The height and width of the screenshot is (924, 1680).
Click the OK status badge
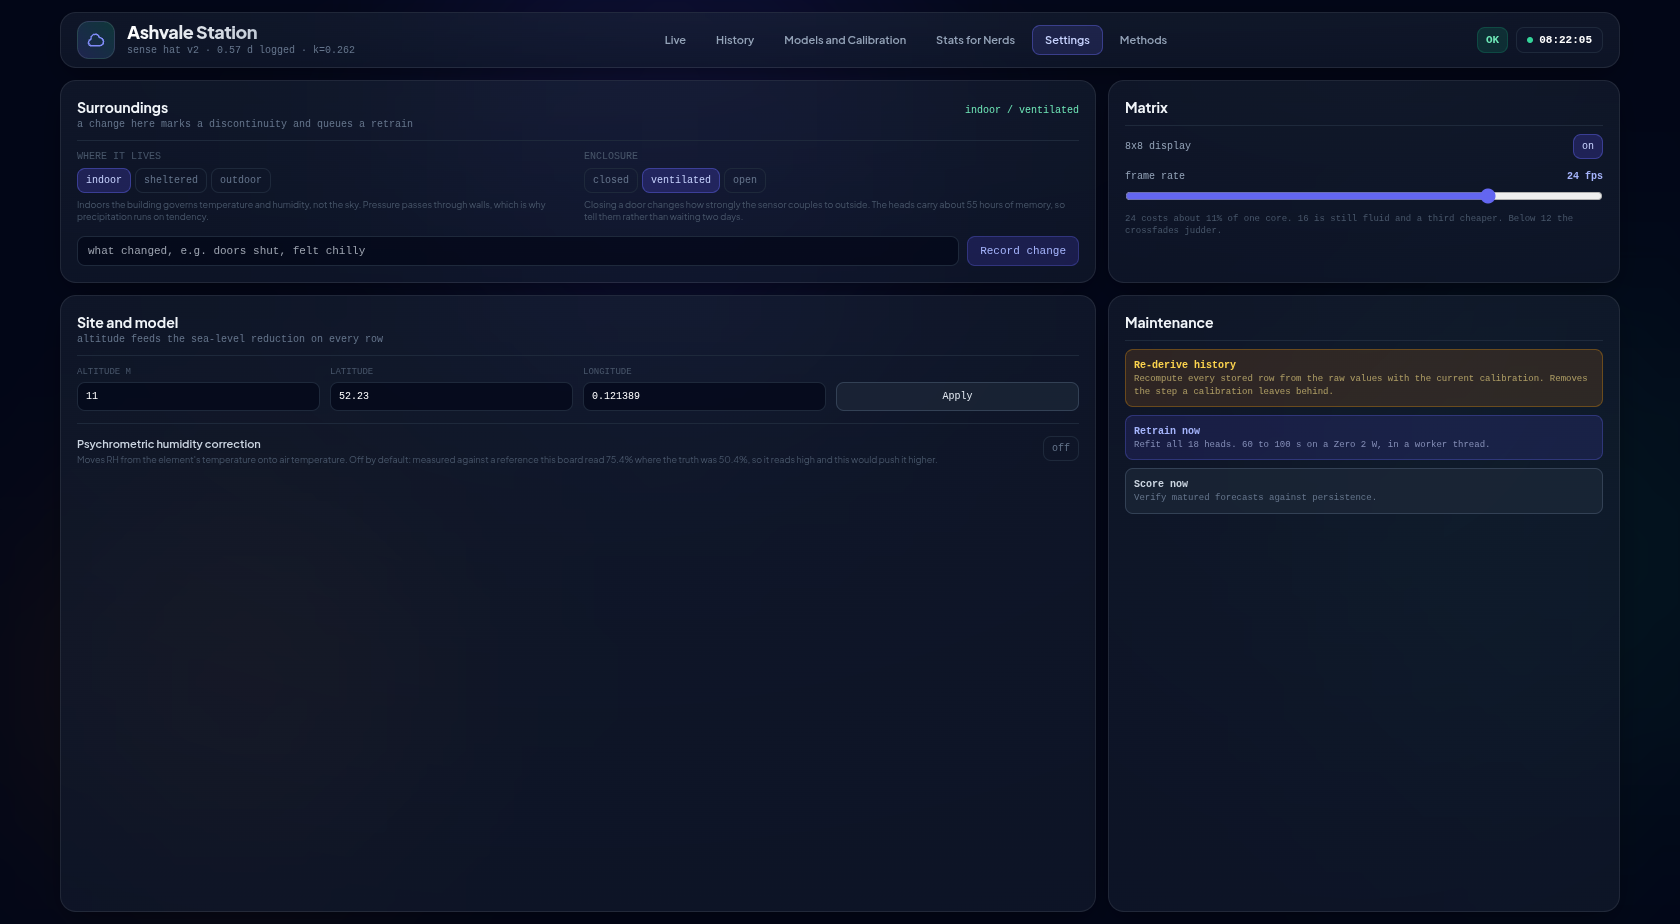pos(1492,40)
